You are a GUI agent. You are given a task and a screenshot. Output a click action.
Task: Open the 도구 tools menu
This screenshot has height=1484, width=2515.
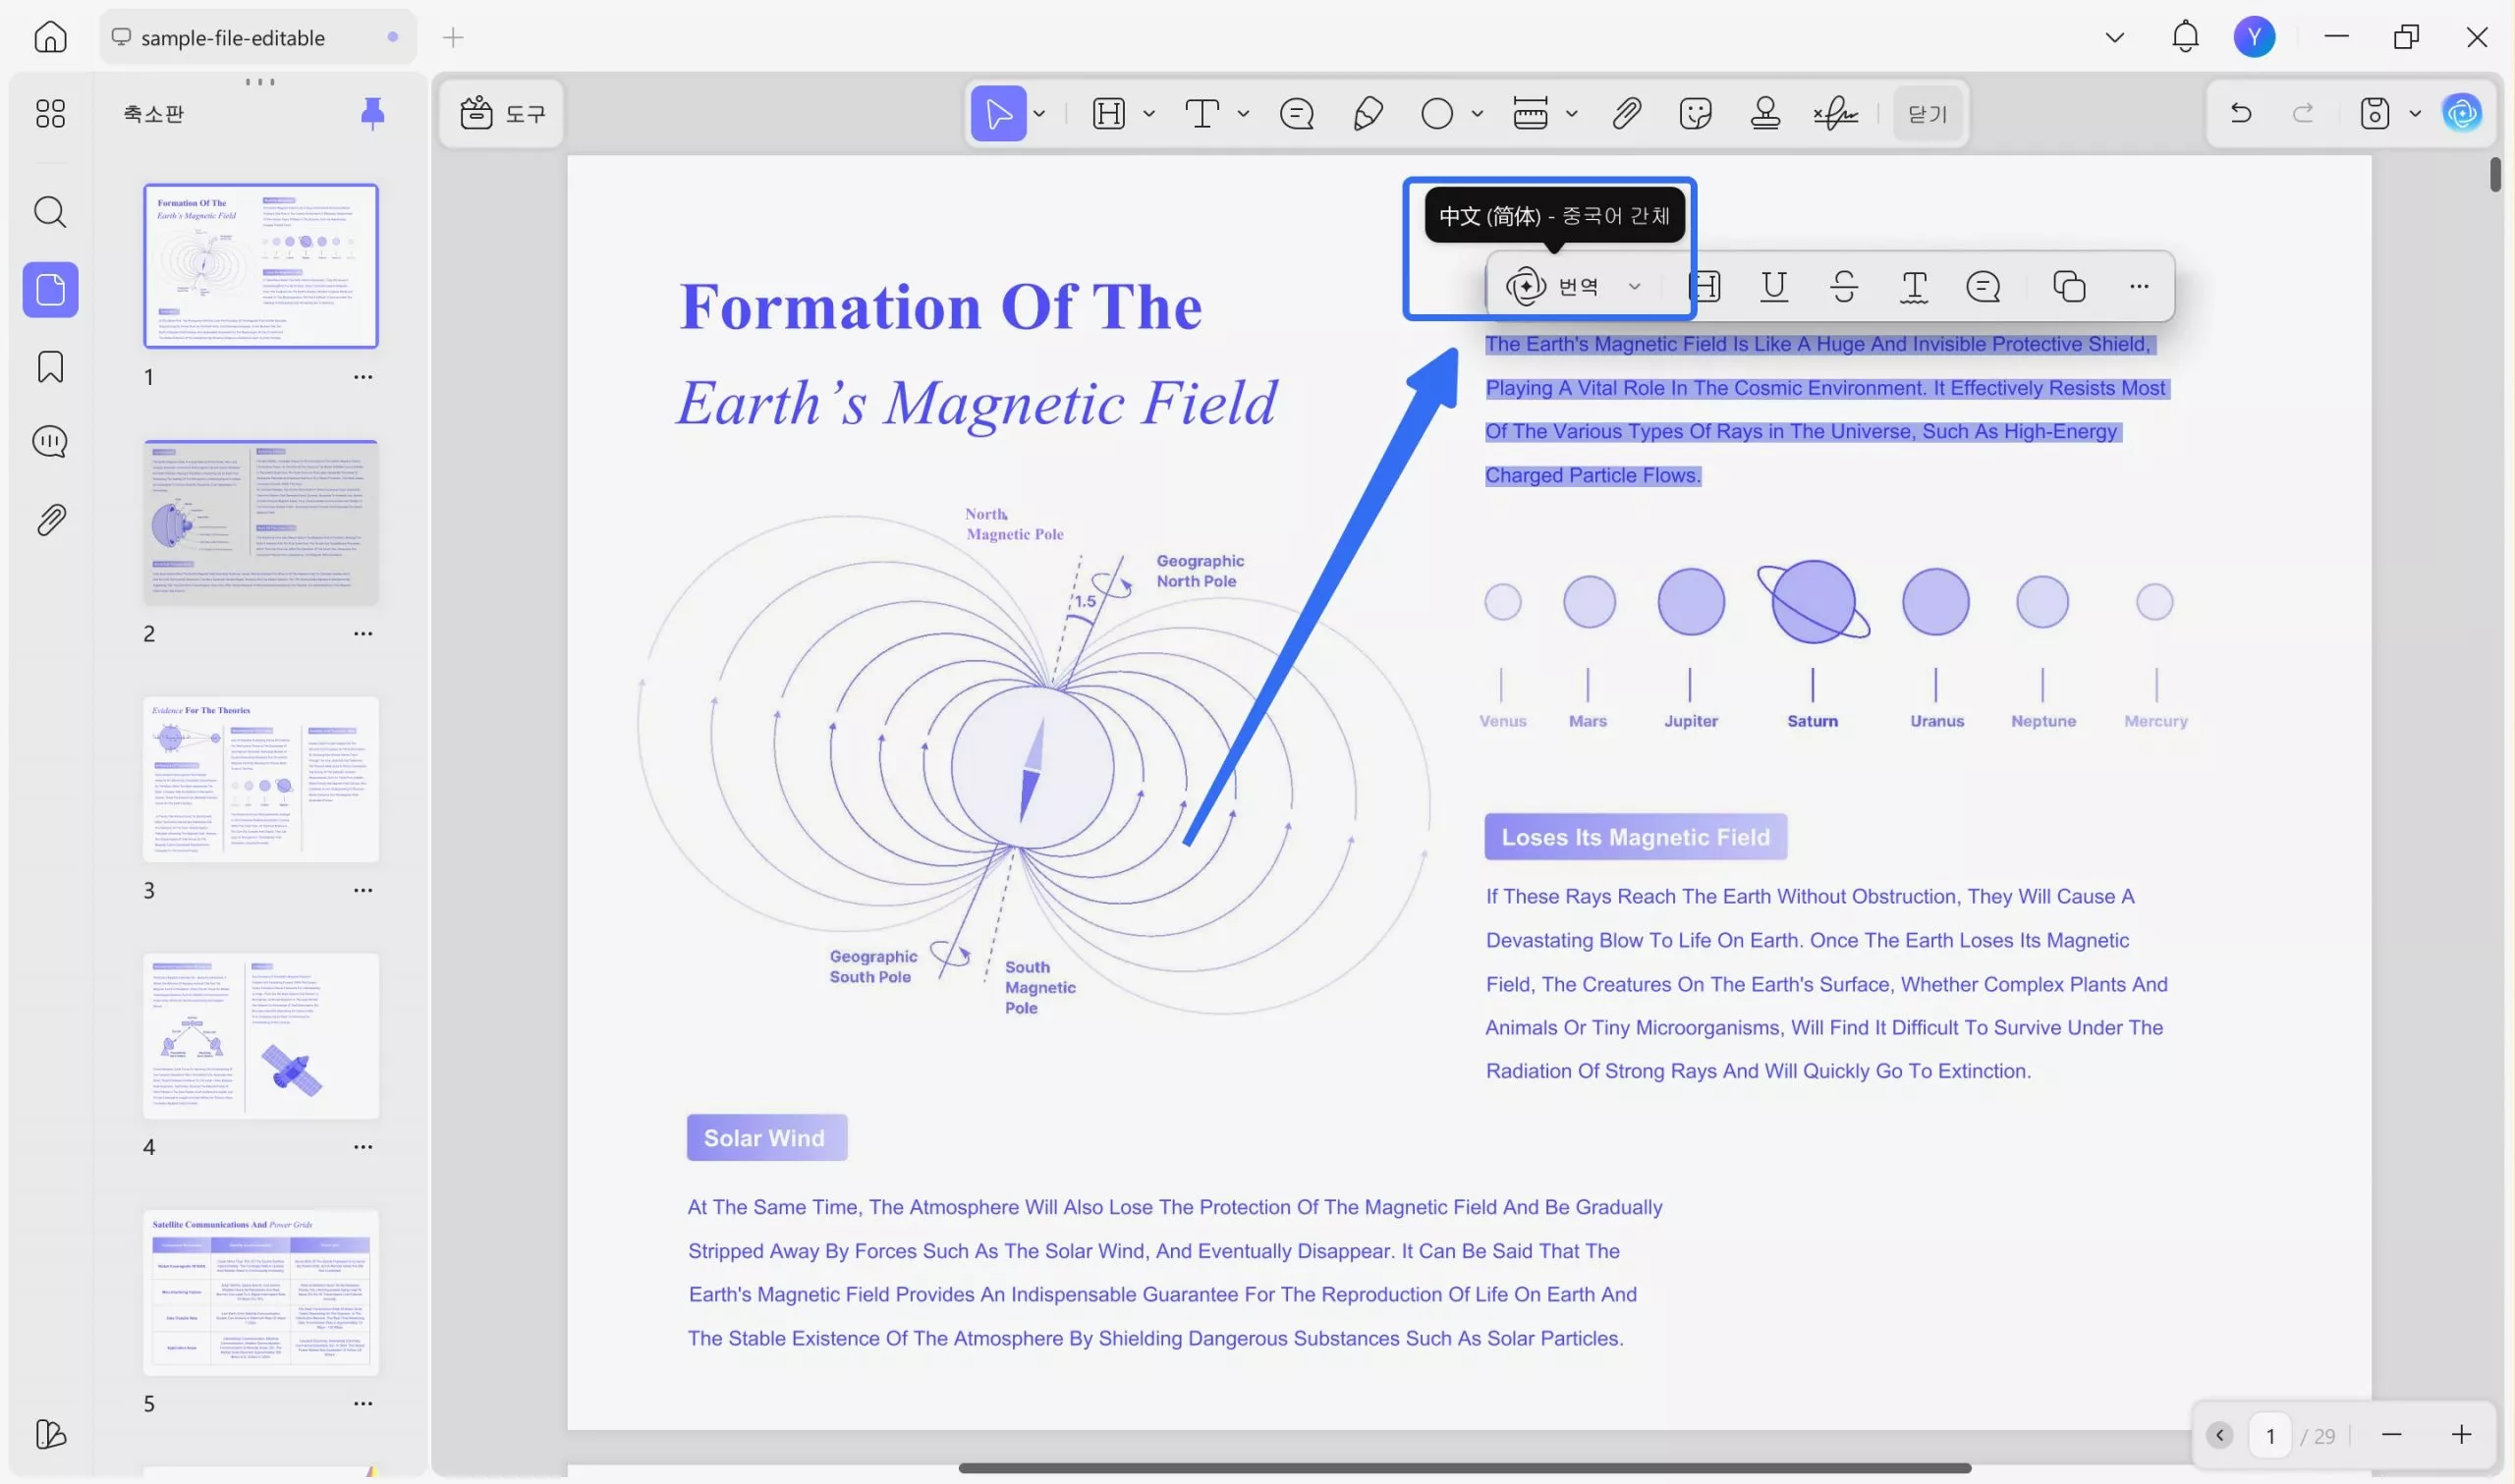(502, 113)
